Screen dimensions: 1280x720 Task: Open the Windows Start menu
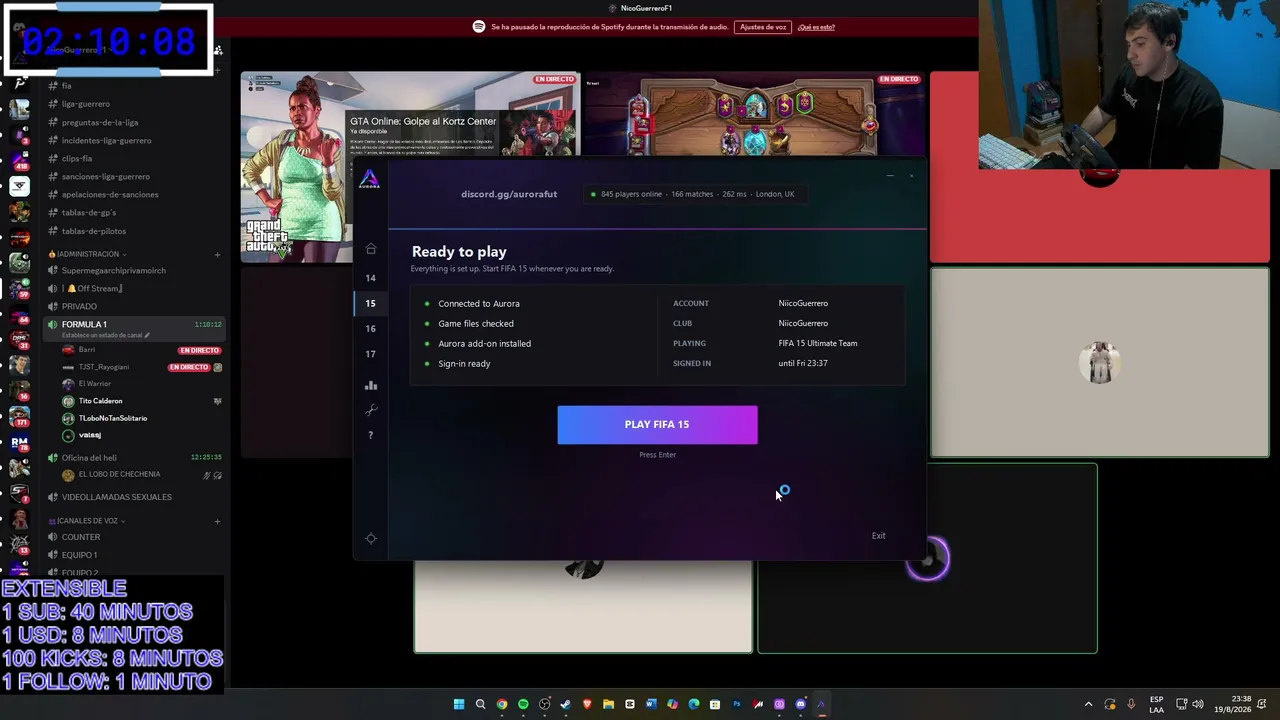[459, 704]
